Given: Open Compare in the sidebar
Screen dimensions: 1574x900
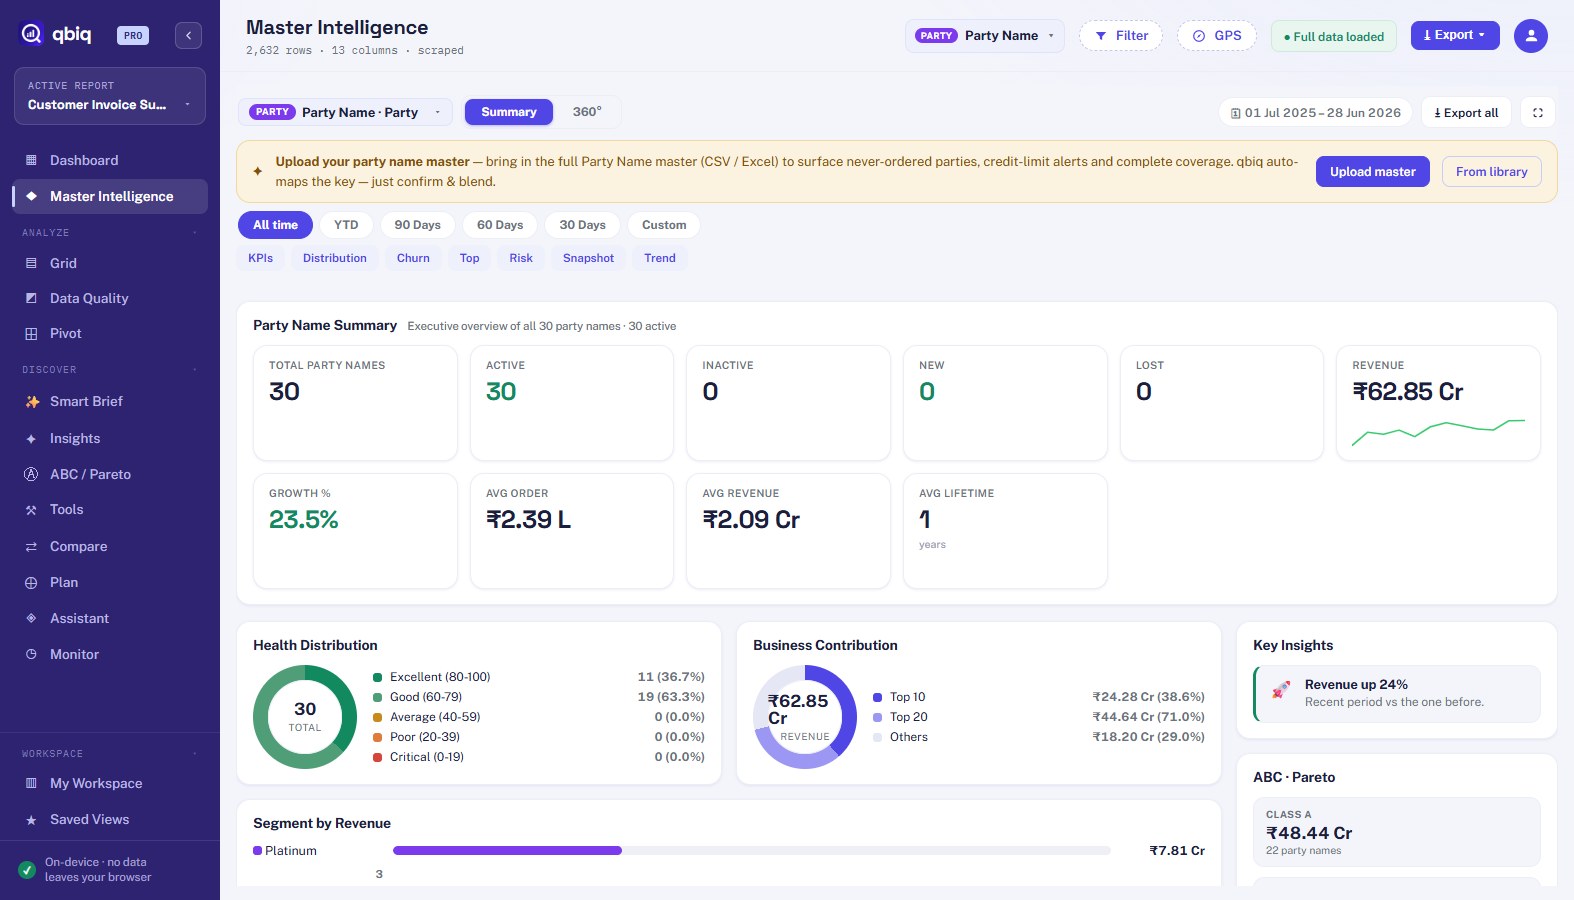Looking at the screenshot, I should (x=110, y=546).
